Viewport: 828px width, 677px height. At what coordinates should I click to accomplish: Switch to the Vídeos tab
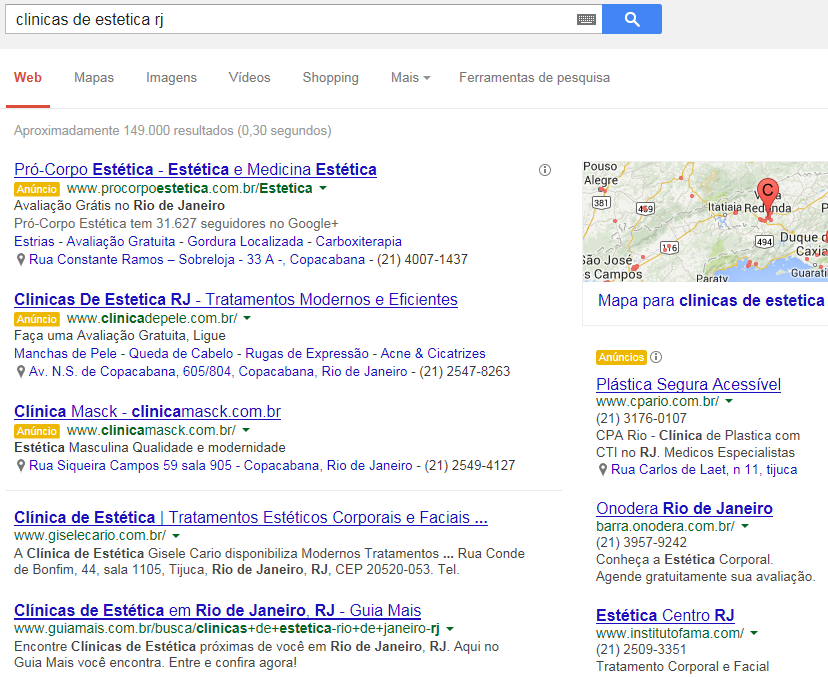(x=249, y=78)
